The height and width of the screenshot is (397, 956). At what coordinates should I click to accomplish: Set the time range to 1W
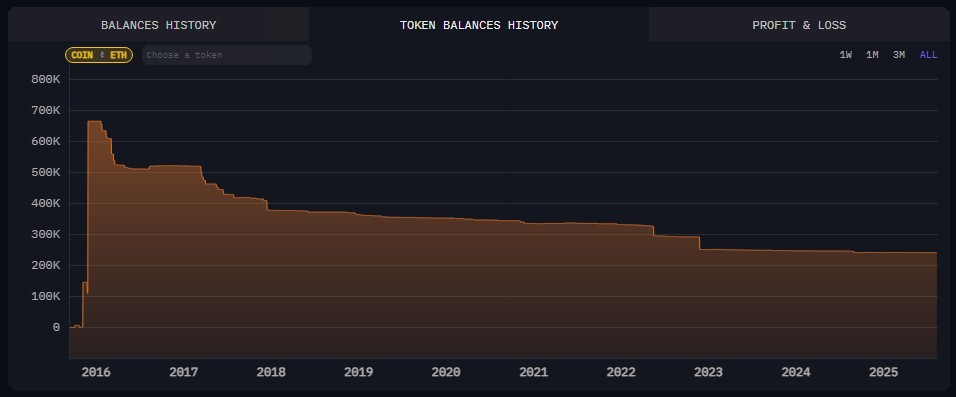(846, 55)
